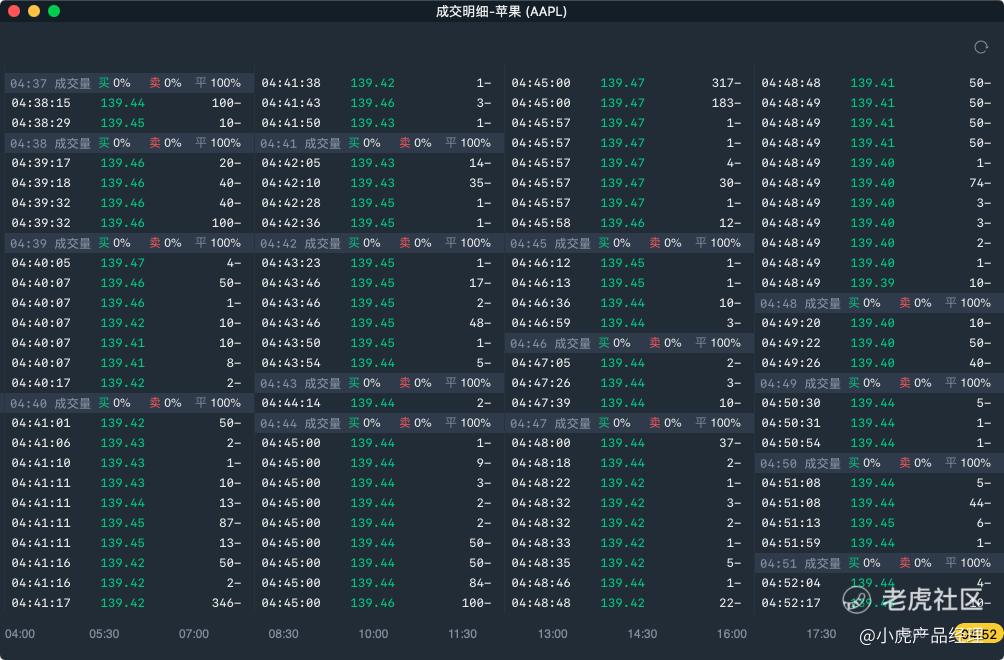The width and height of the screenshot is (1004, 660).
Task: Click the 04:49:26 trade row
Action: [879, 363]
